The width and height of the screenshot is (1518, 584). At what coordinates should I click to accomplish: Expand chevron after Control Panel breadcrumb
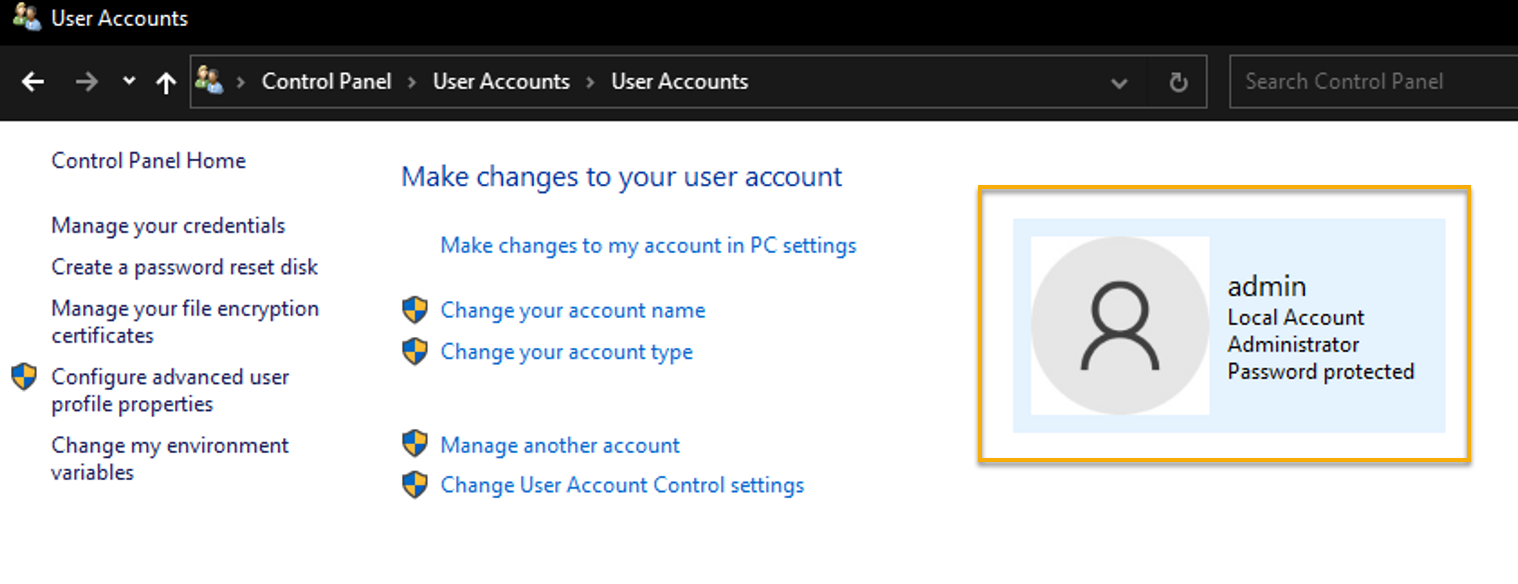[x=412, y=82]
